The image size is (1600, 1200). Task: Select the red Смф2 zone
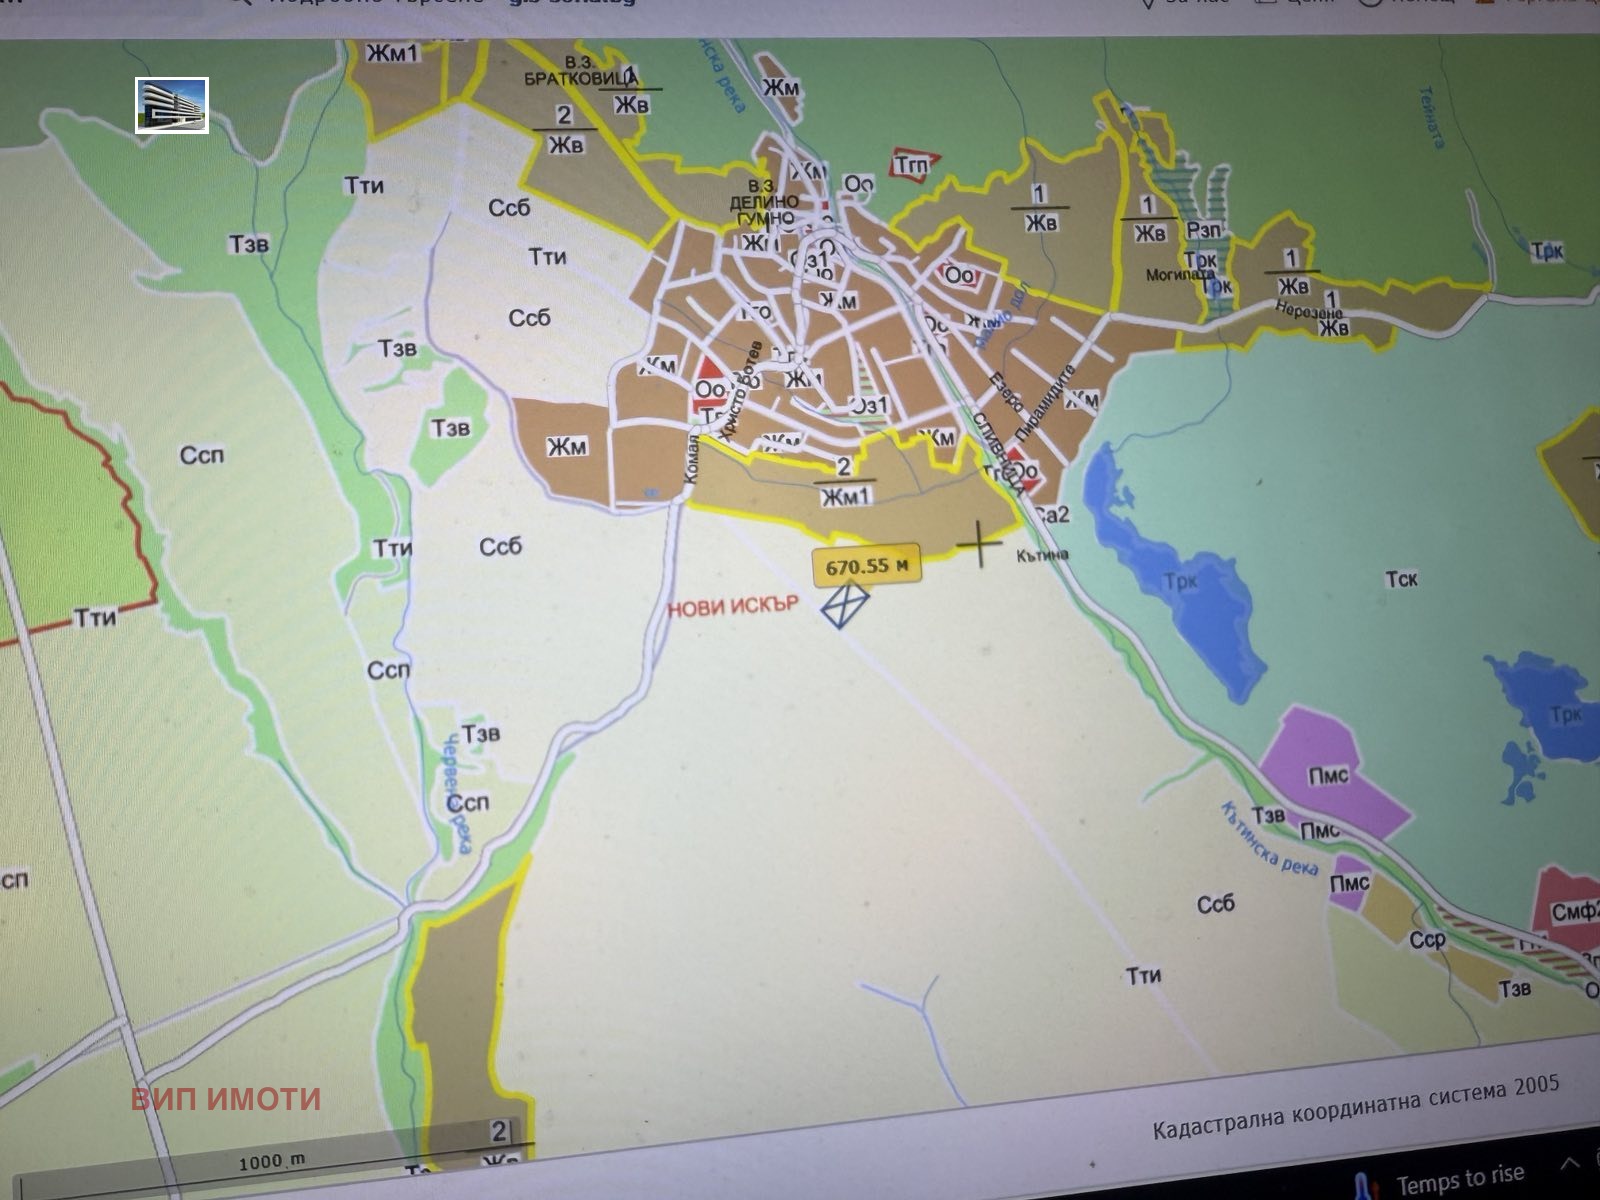click(1572, 909)
